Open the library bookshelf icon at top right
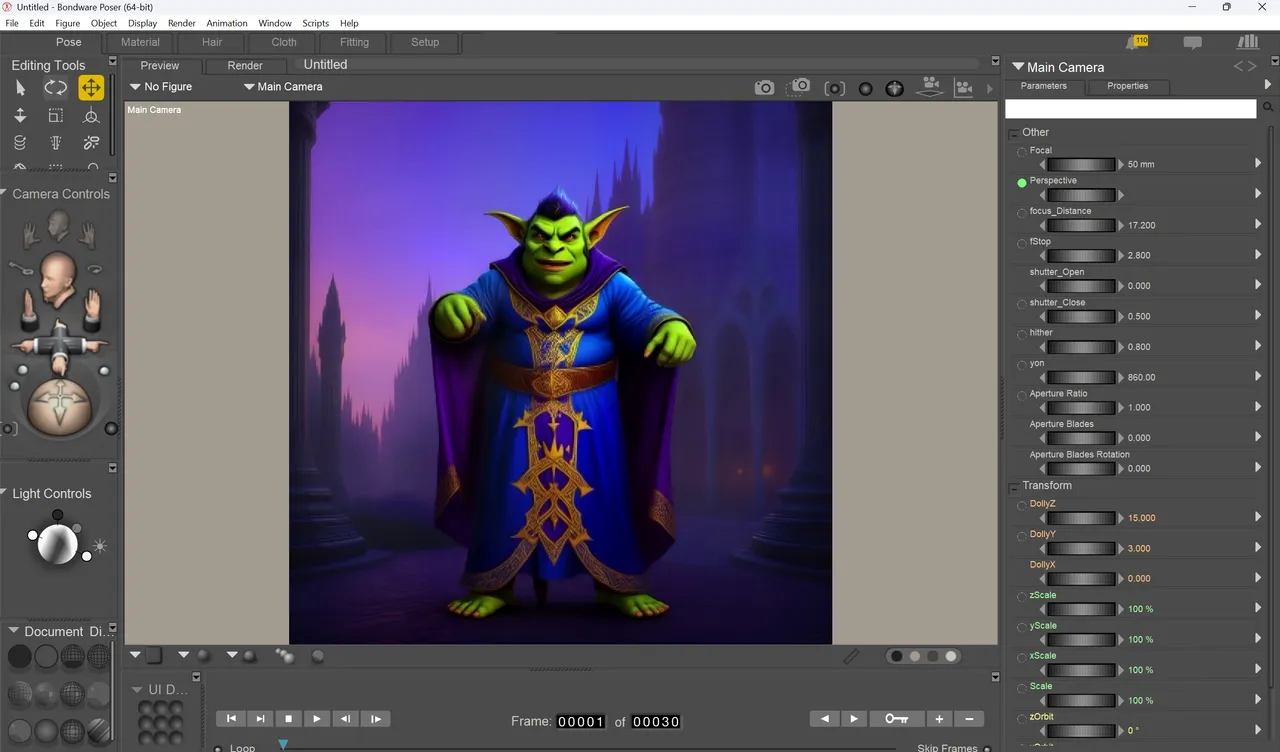Viewport: 1280px width, 752px height. pos(1247,42)
